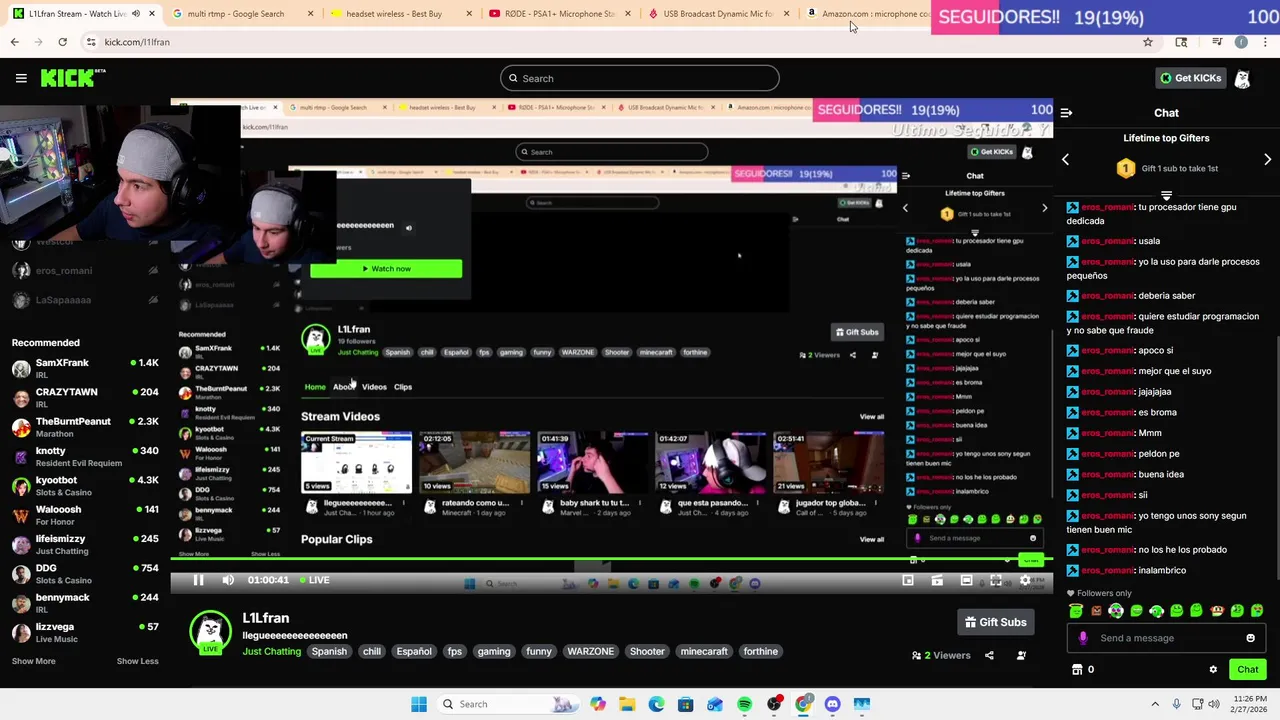This screenshot has width=1280, height=720.
Task: Open TheBurntPeanut channel in sidebar
Action: [x=85, y=427]
